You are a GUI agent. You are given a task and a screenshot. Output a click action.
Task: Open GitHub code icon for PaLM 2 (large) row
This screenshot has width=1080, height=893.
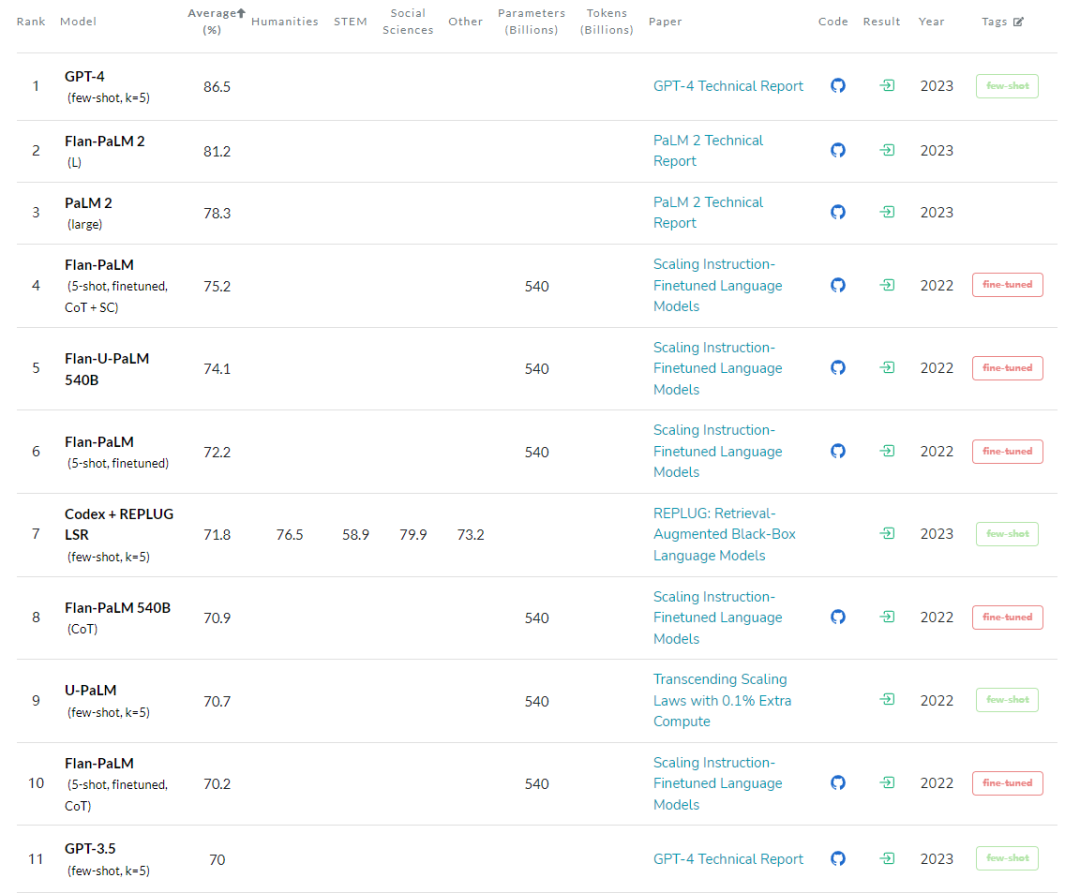(x=838, y=212)
